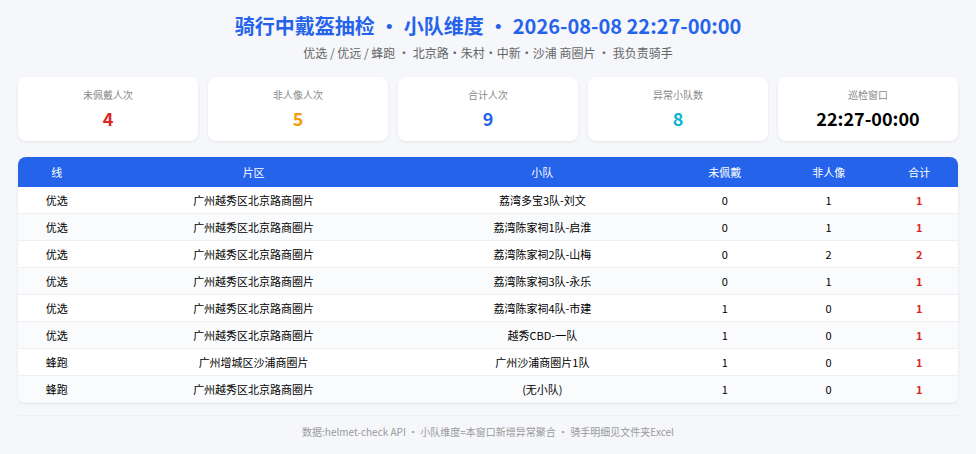Click the 片区 cell in the 越秀CBD-一队 row

tap(253, 336)
